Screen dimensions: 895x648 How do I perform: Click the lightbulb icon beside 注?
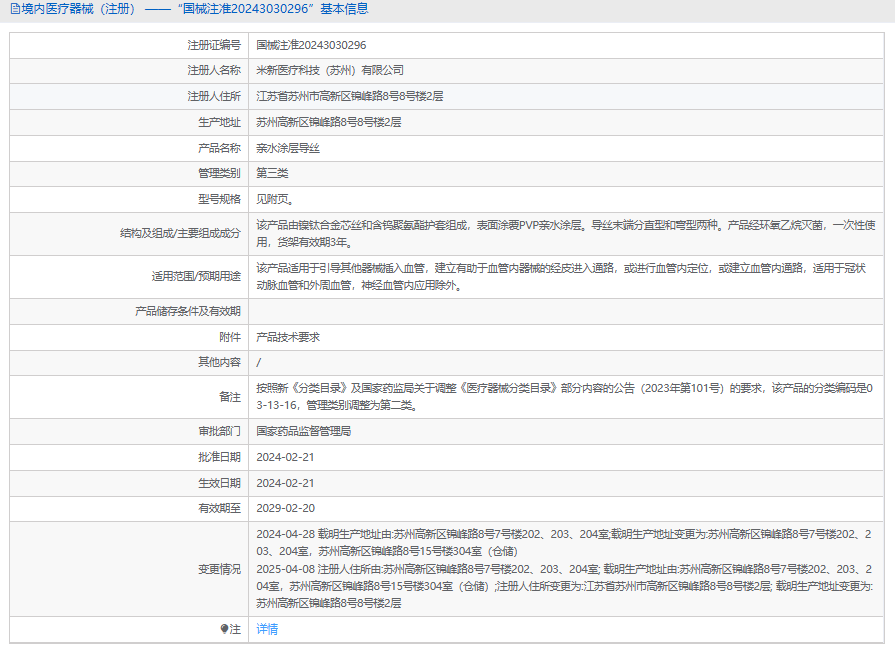pyautogui.click(x=224, y=629)
